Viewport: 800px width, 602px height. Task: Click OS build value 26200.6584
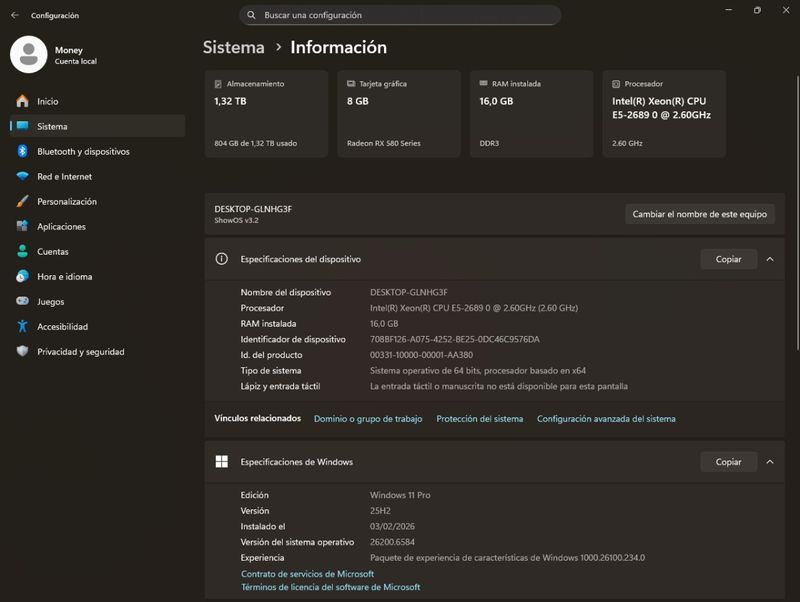[x=392, y=542]
